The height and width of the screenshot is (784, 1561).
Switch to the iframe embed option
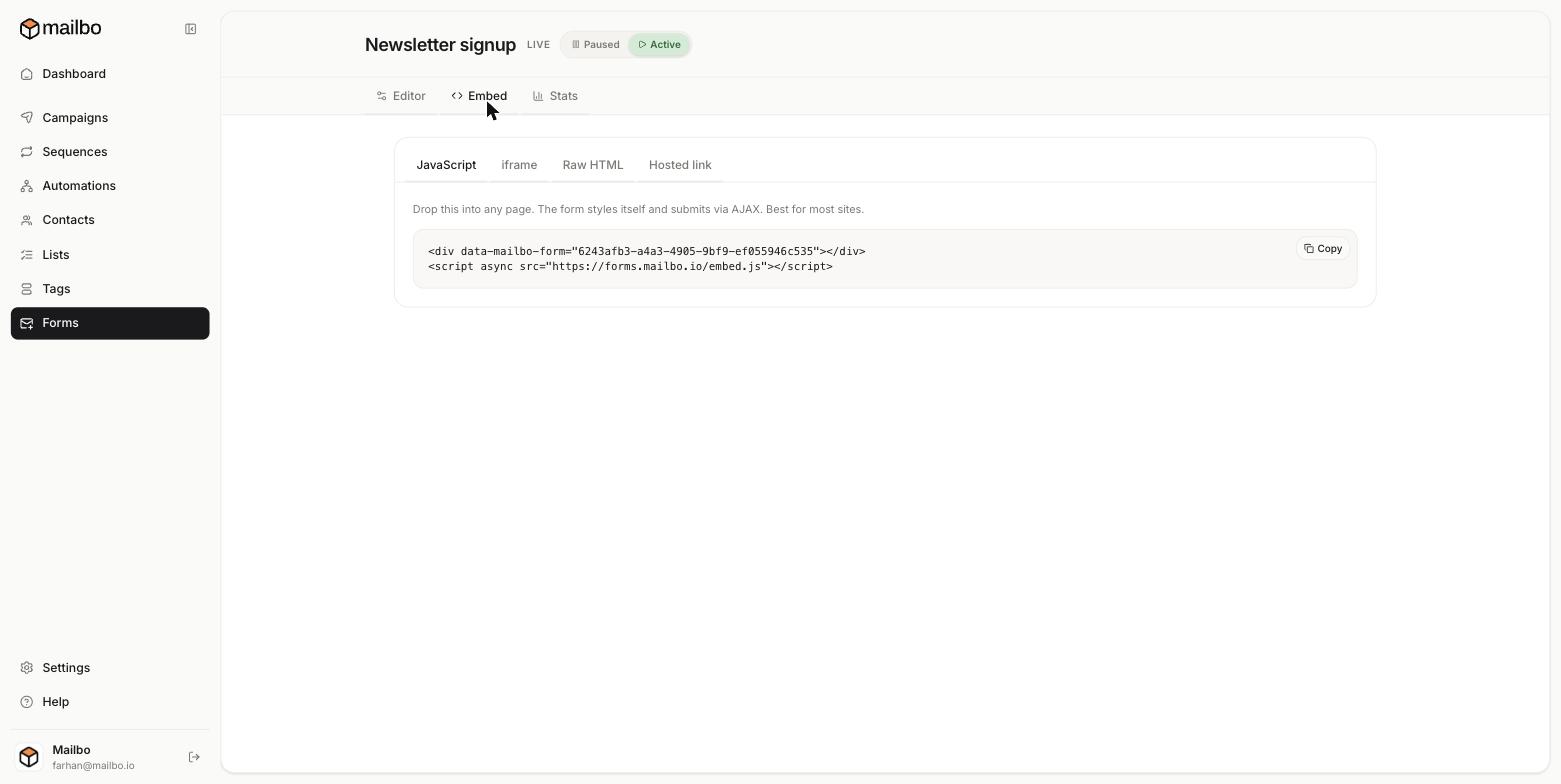pos(519,165)
